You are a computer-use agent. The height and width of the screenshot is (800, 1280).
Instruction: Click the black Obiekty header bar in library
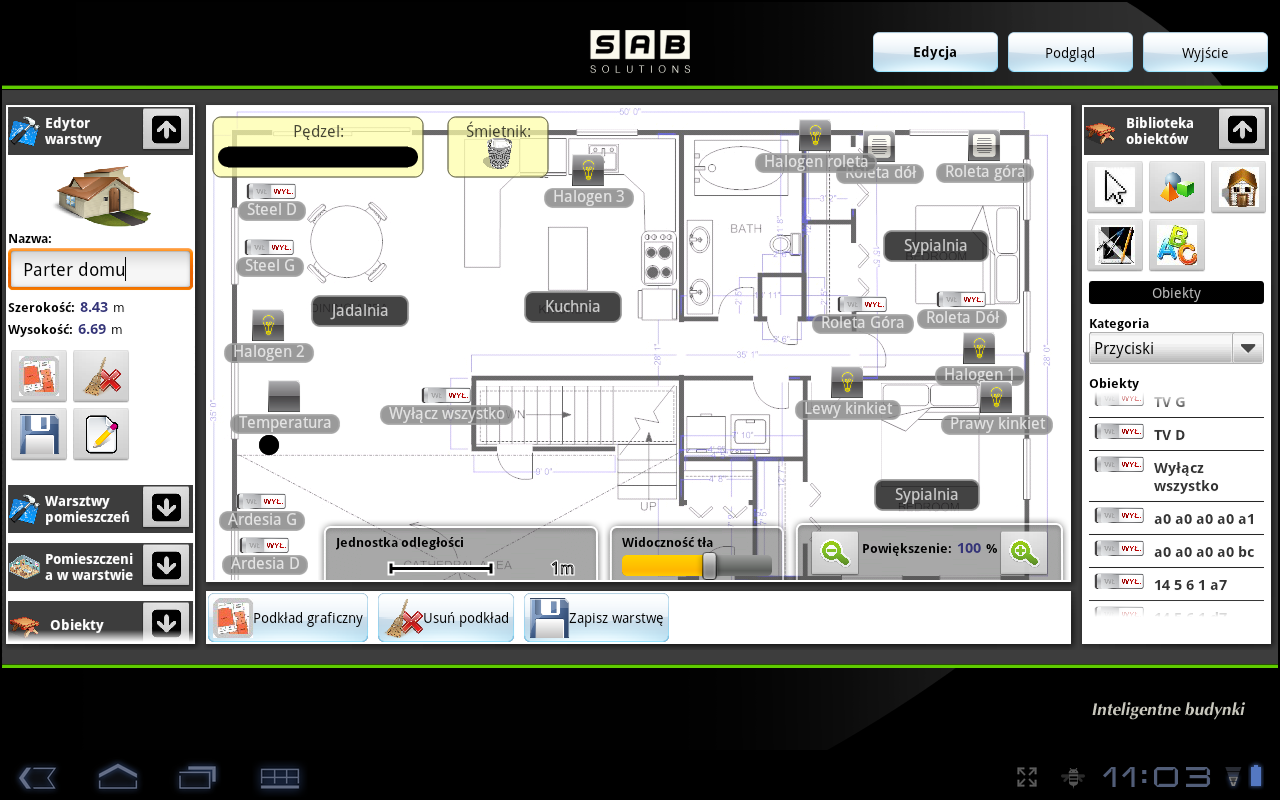(1176, 293)
